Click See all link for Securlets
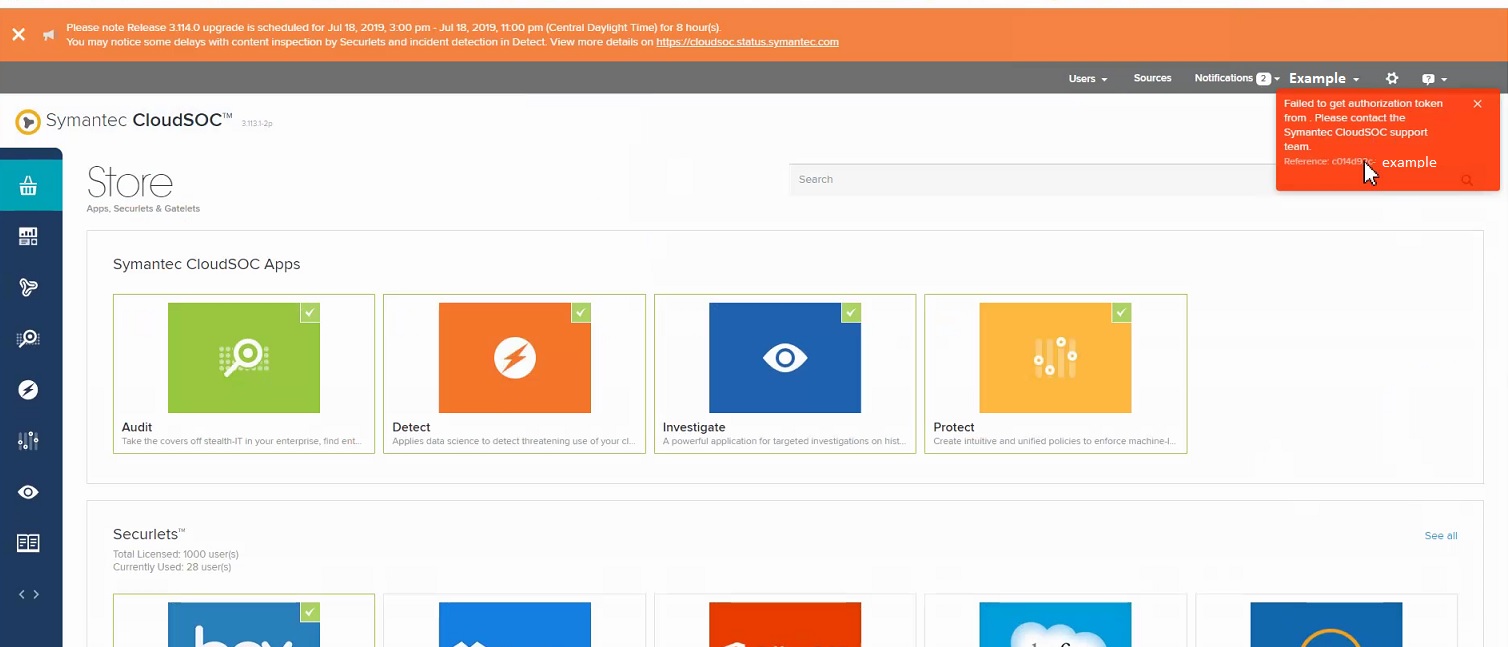The height and width of the screenshot is (647, 1508). tap(1440, 536)
